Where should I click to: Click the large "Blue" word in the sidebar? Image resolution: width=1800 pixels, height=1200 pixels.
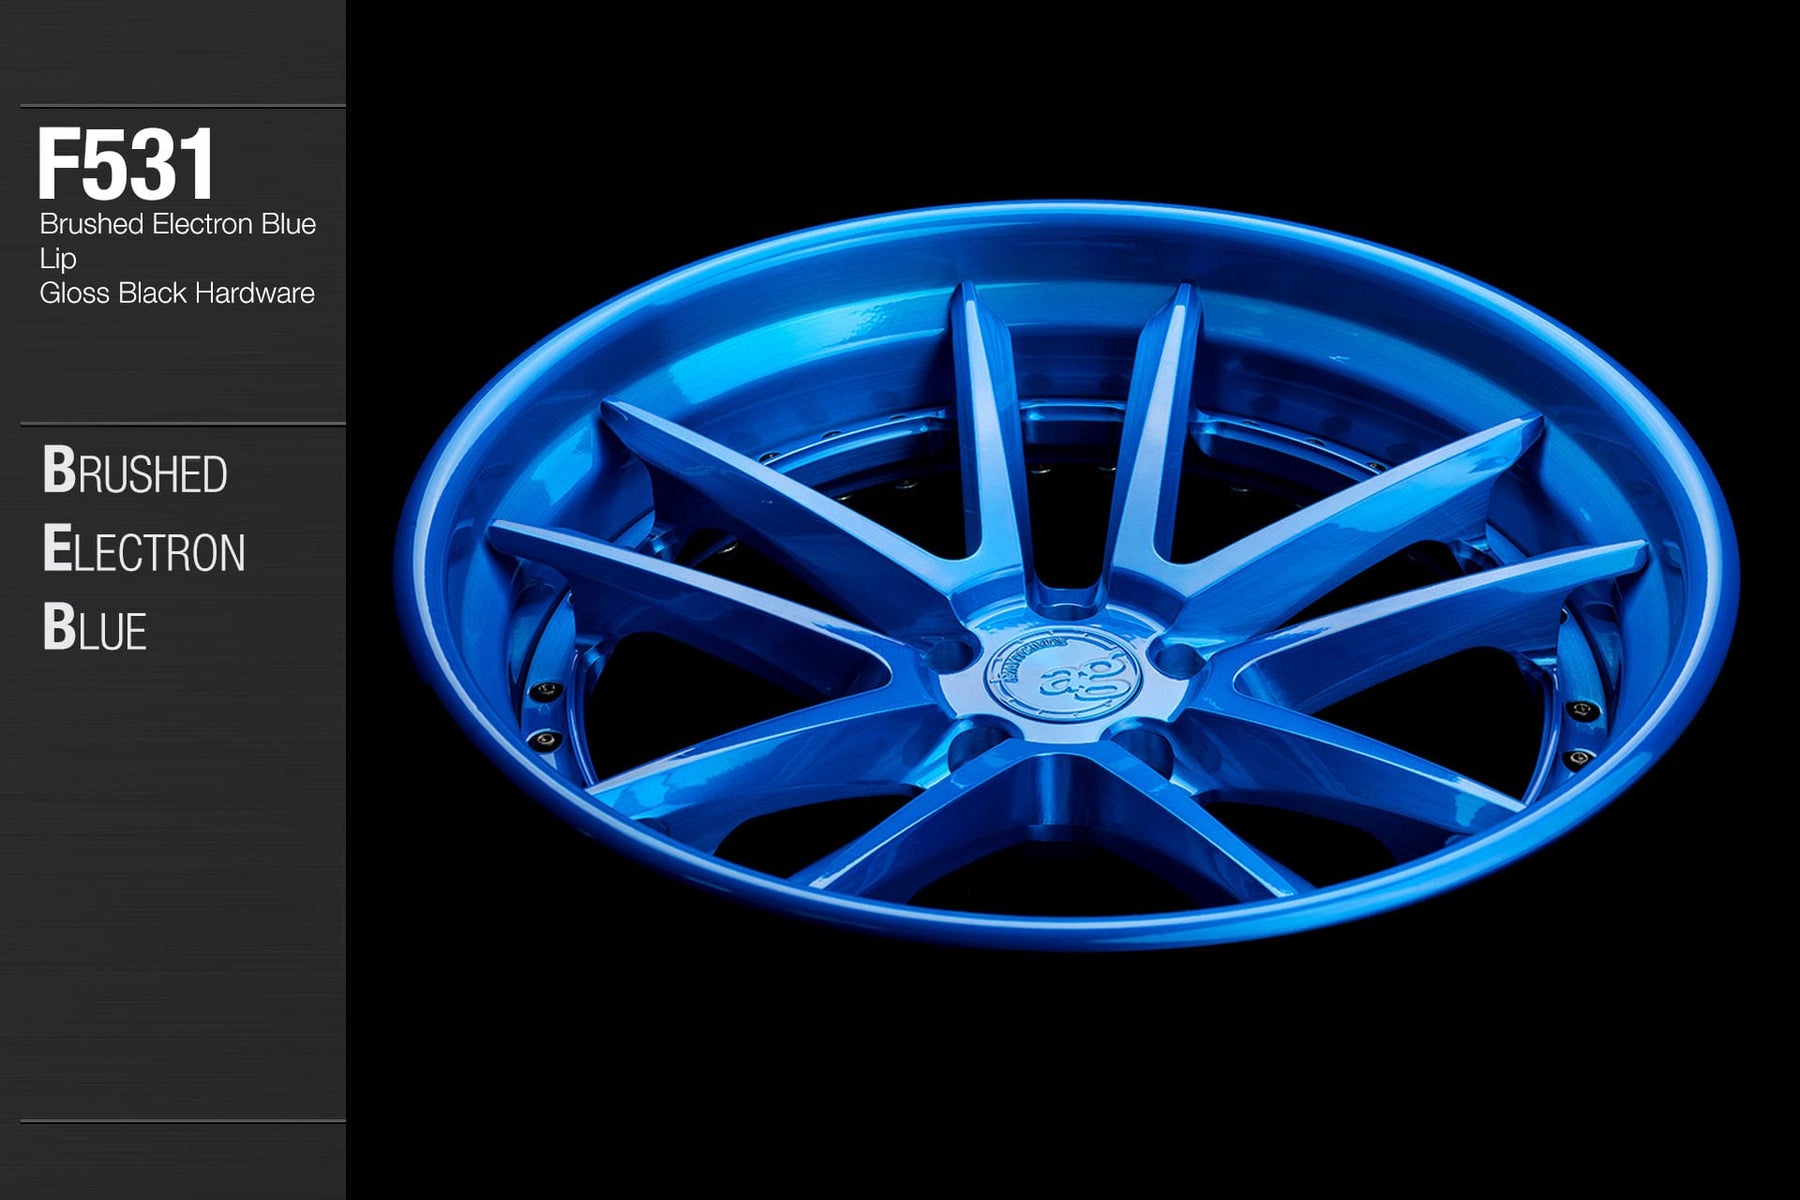(95, 629)
